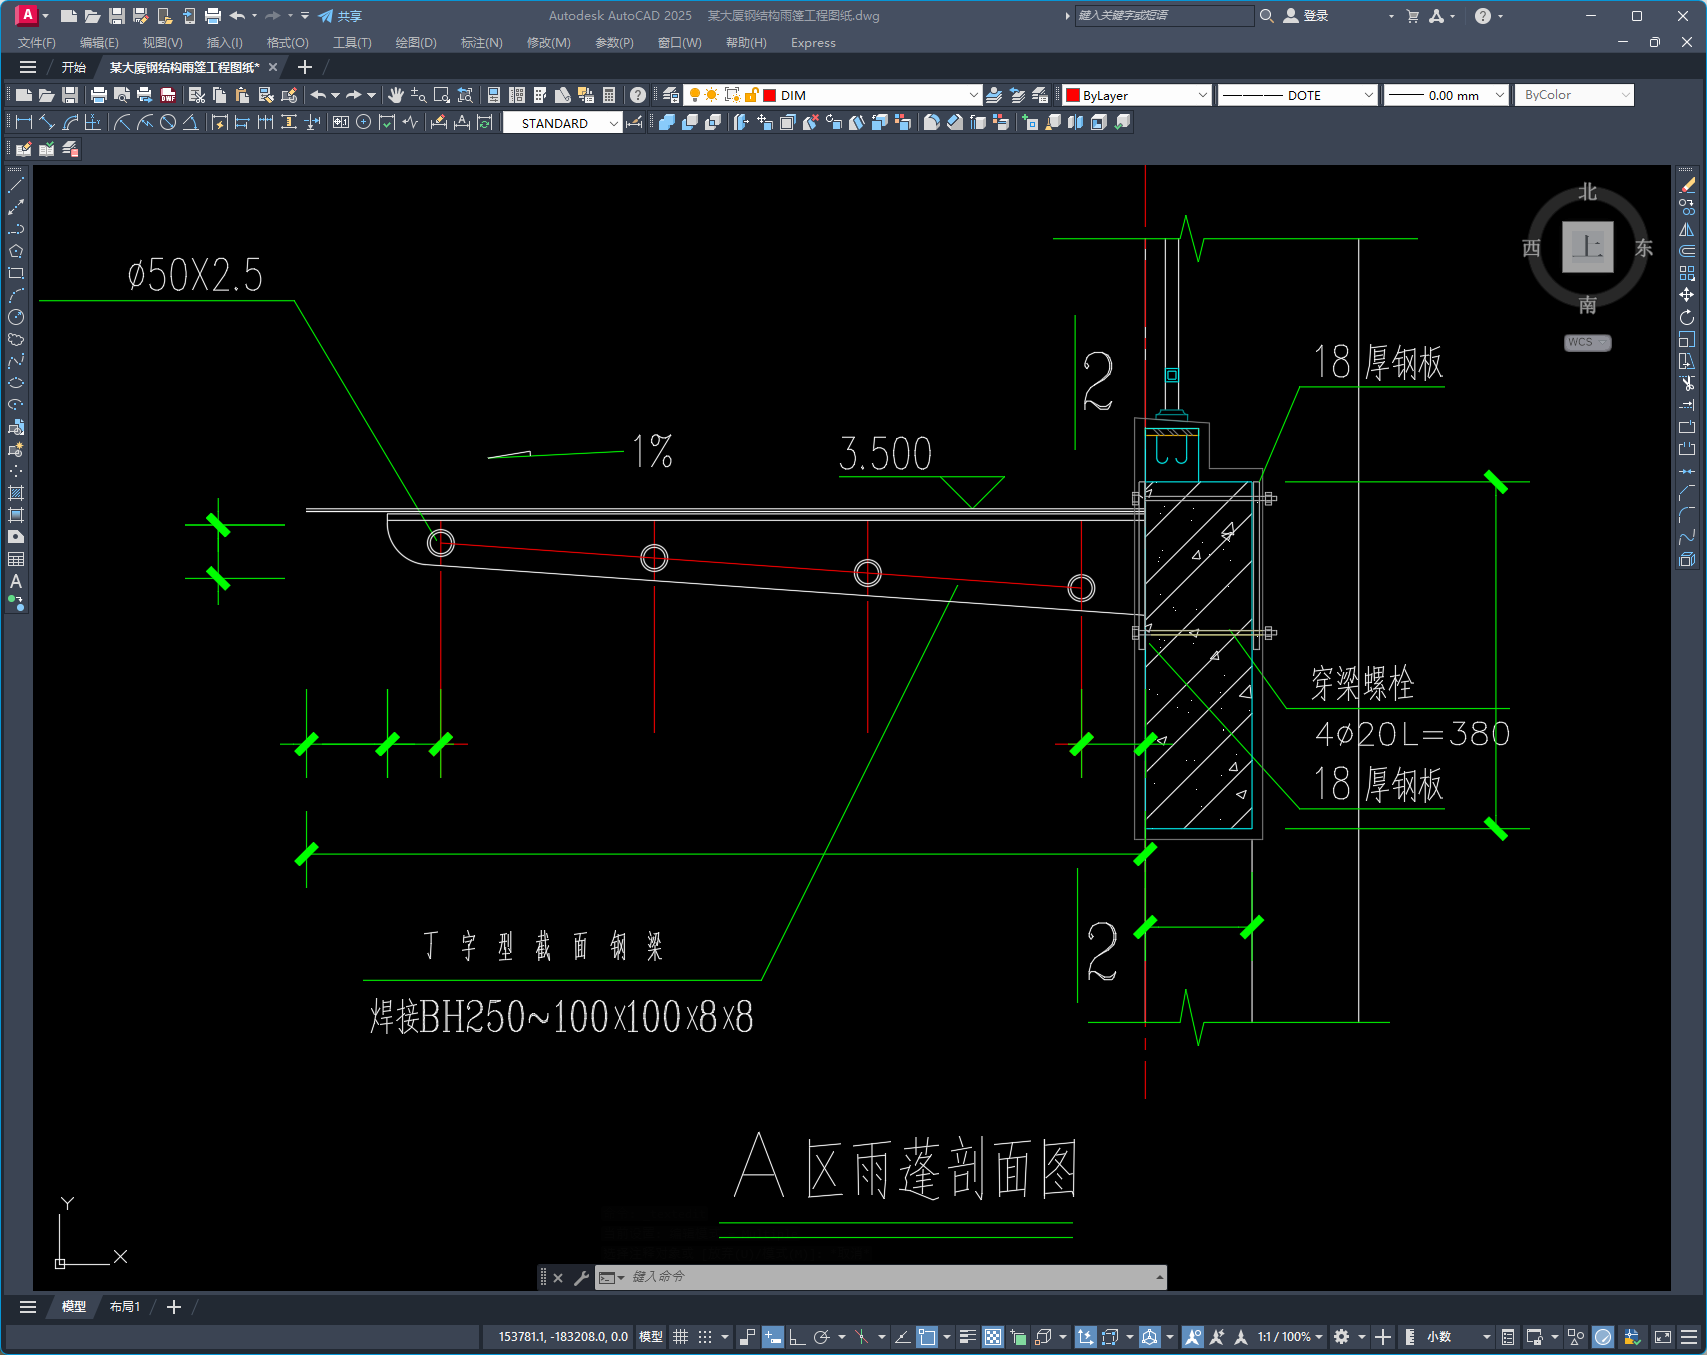Expand the application menu arrow beside A logo

45,16
